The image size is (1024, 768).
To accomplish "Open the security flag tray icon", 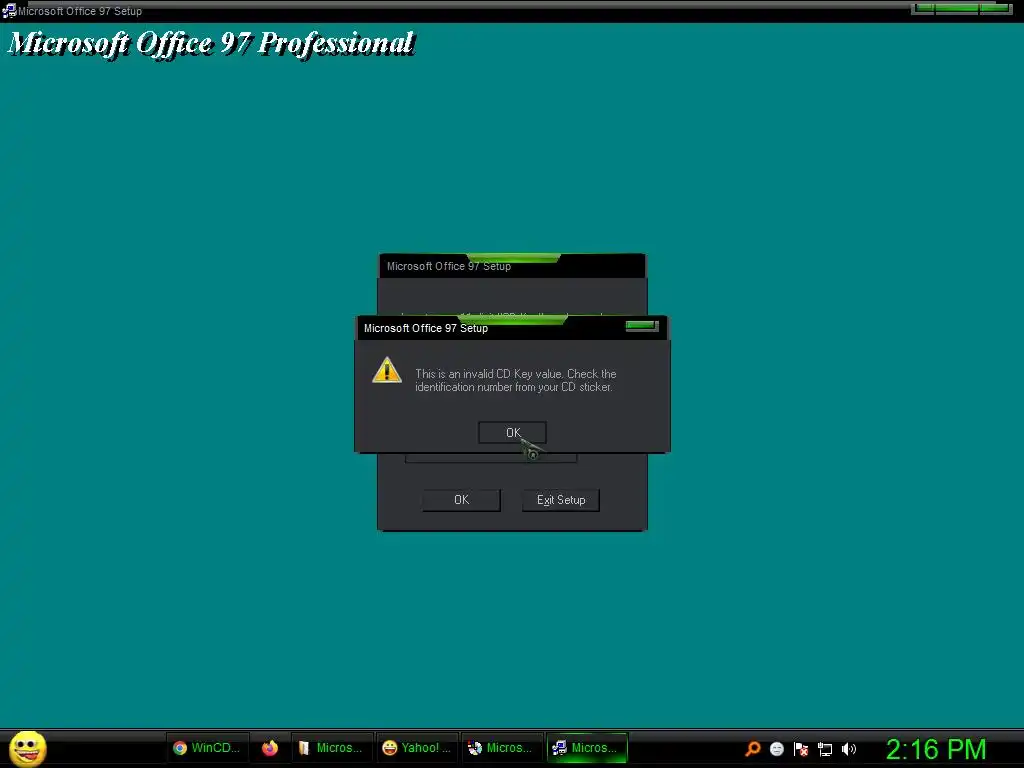I will 801,748.
